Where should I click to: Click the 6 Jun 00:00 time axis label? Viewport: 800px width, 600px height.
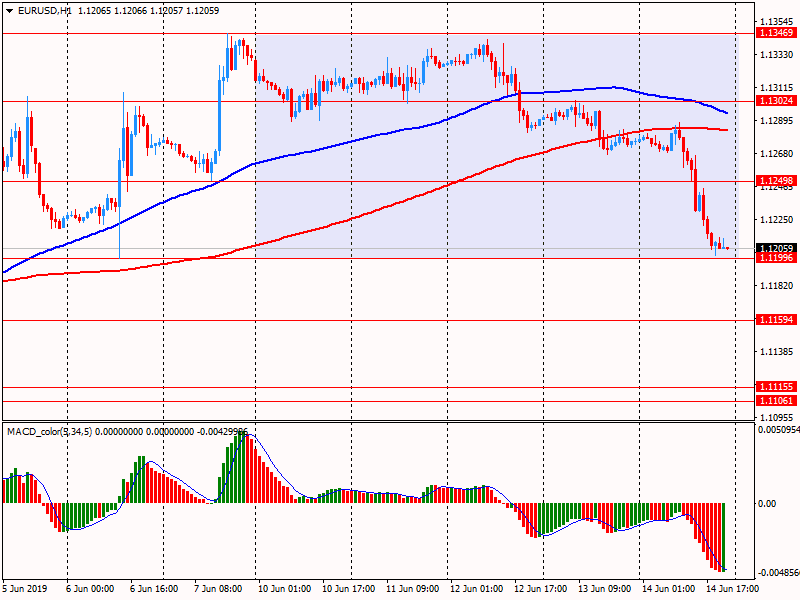[x=90, y=589]
